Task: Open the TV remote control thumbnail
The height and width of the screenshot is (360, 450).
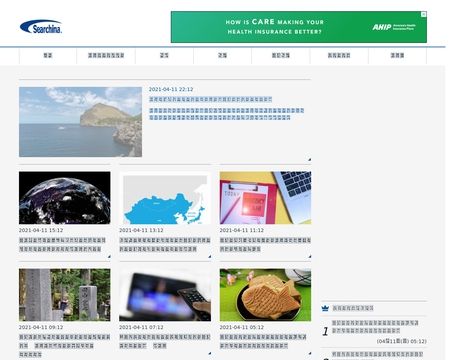Action: tap(165, 295)
